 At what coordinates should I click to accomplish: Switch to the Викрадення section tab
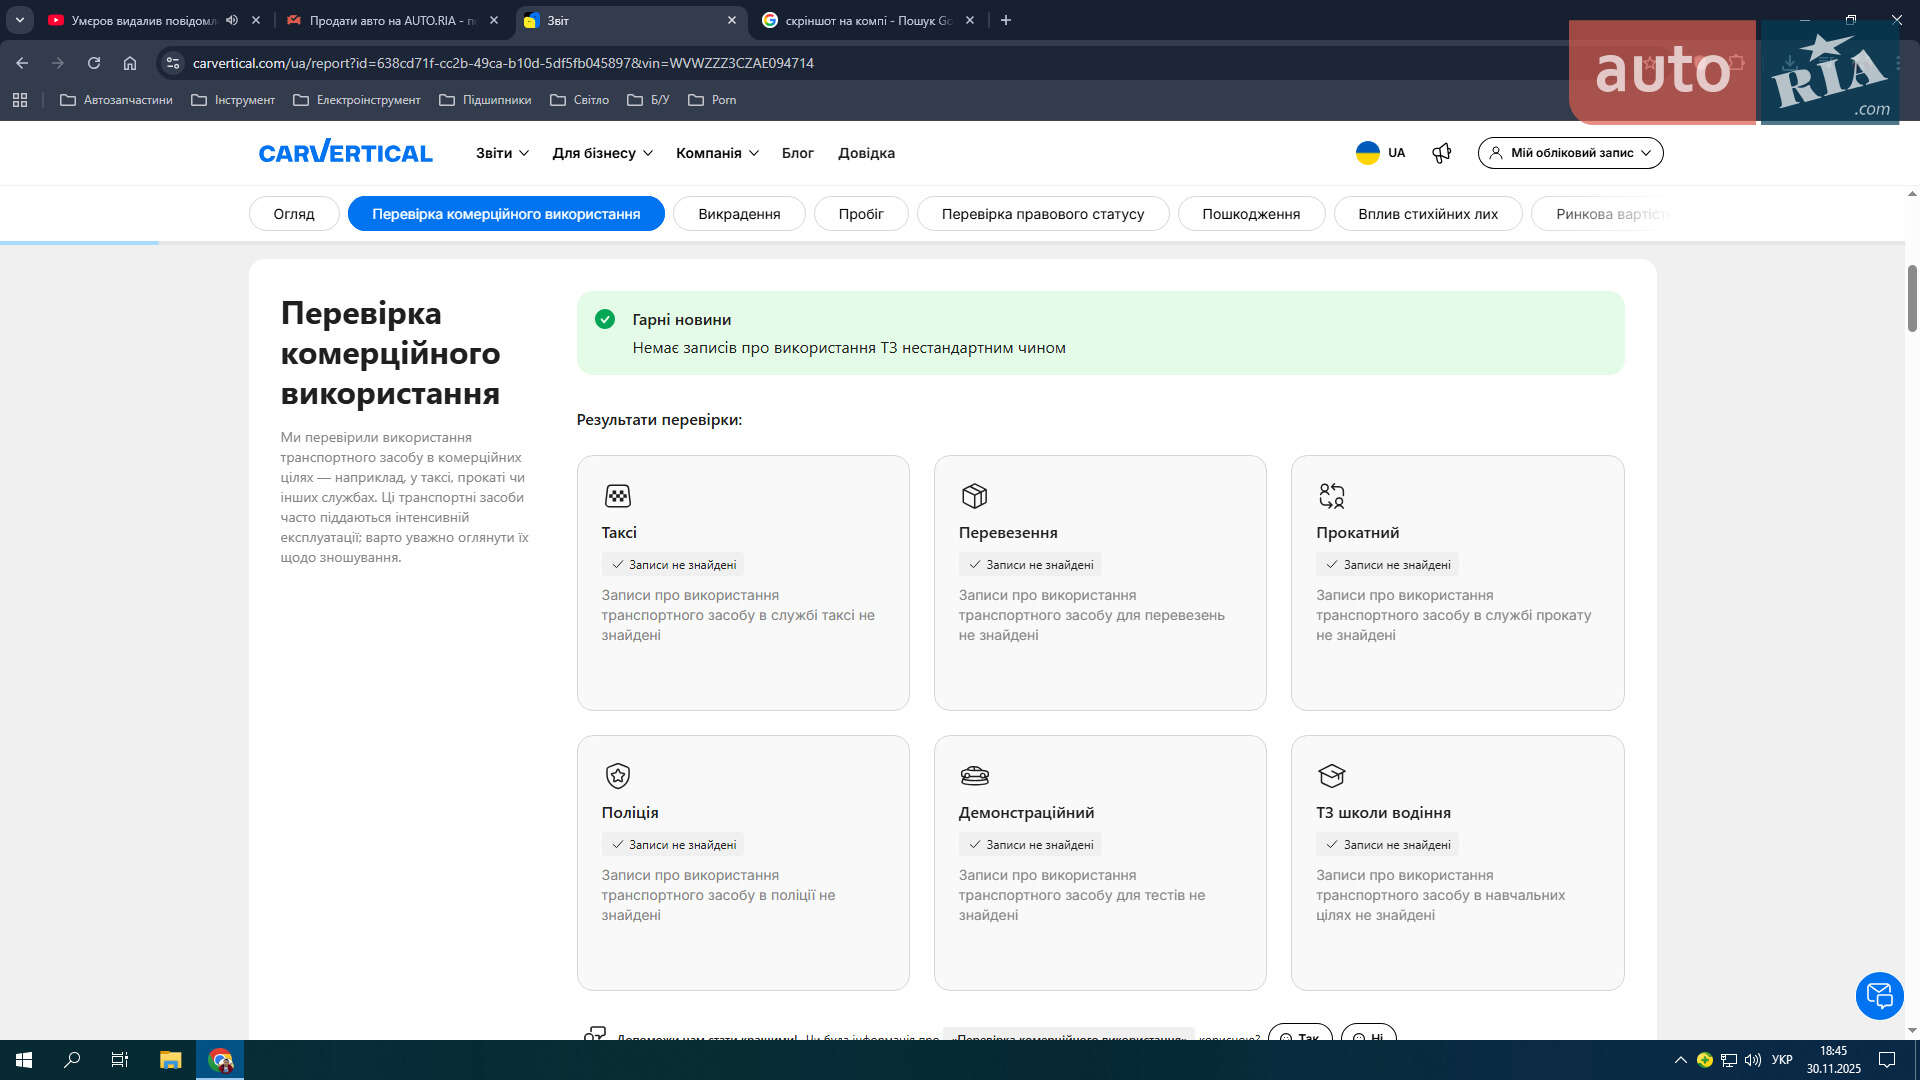click(x=739, y=214)
